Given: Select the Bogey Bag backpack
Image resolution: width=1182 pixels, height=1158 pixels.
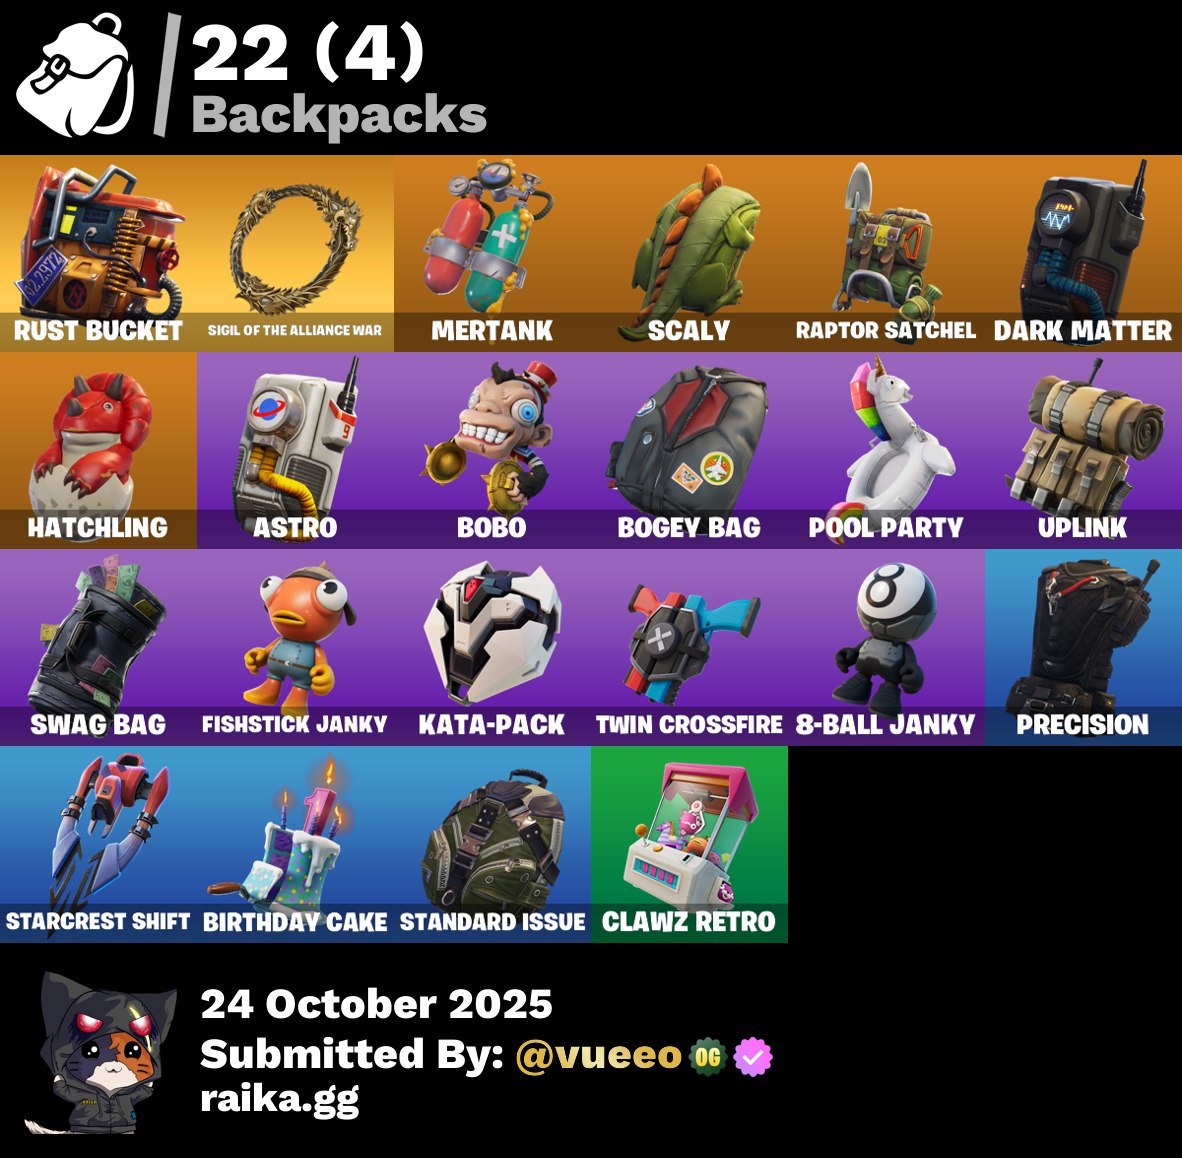Looking at the screenshot, I should [689, 450].
